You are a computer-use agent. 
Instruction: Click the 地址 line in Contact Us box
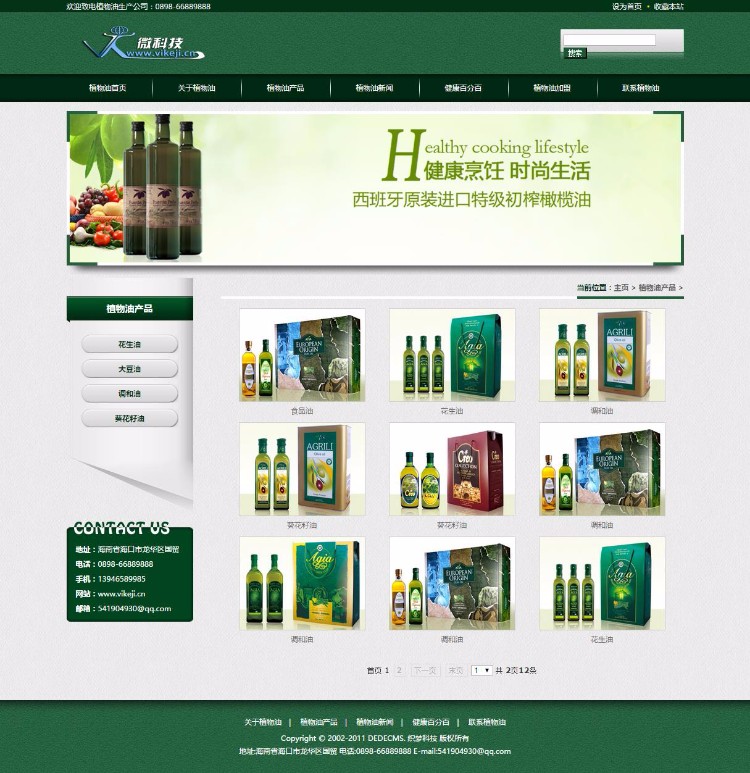(x=127, y=549)
